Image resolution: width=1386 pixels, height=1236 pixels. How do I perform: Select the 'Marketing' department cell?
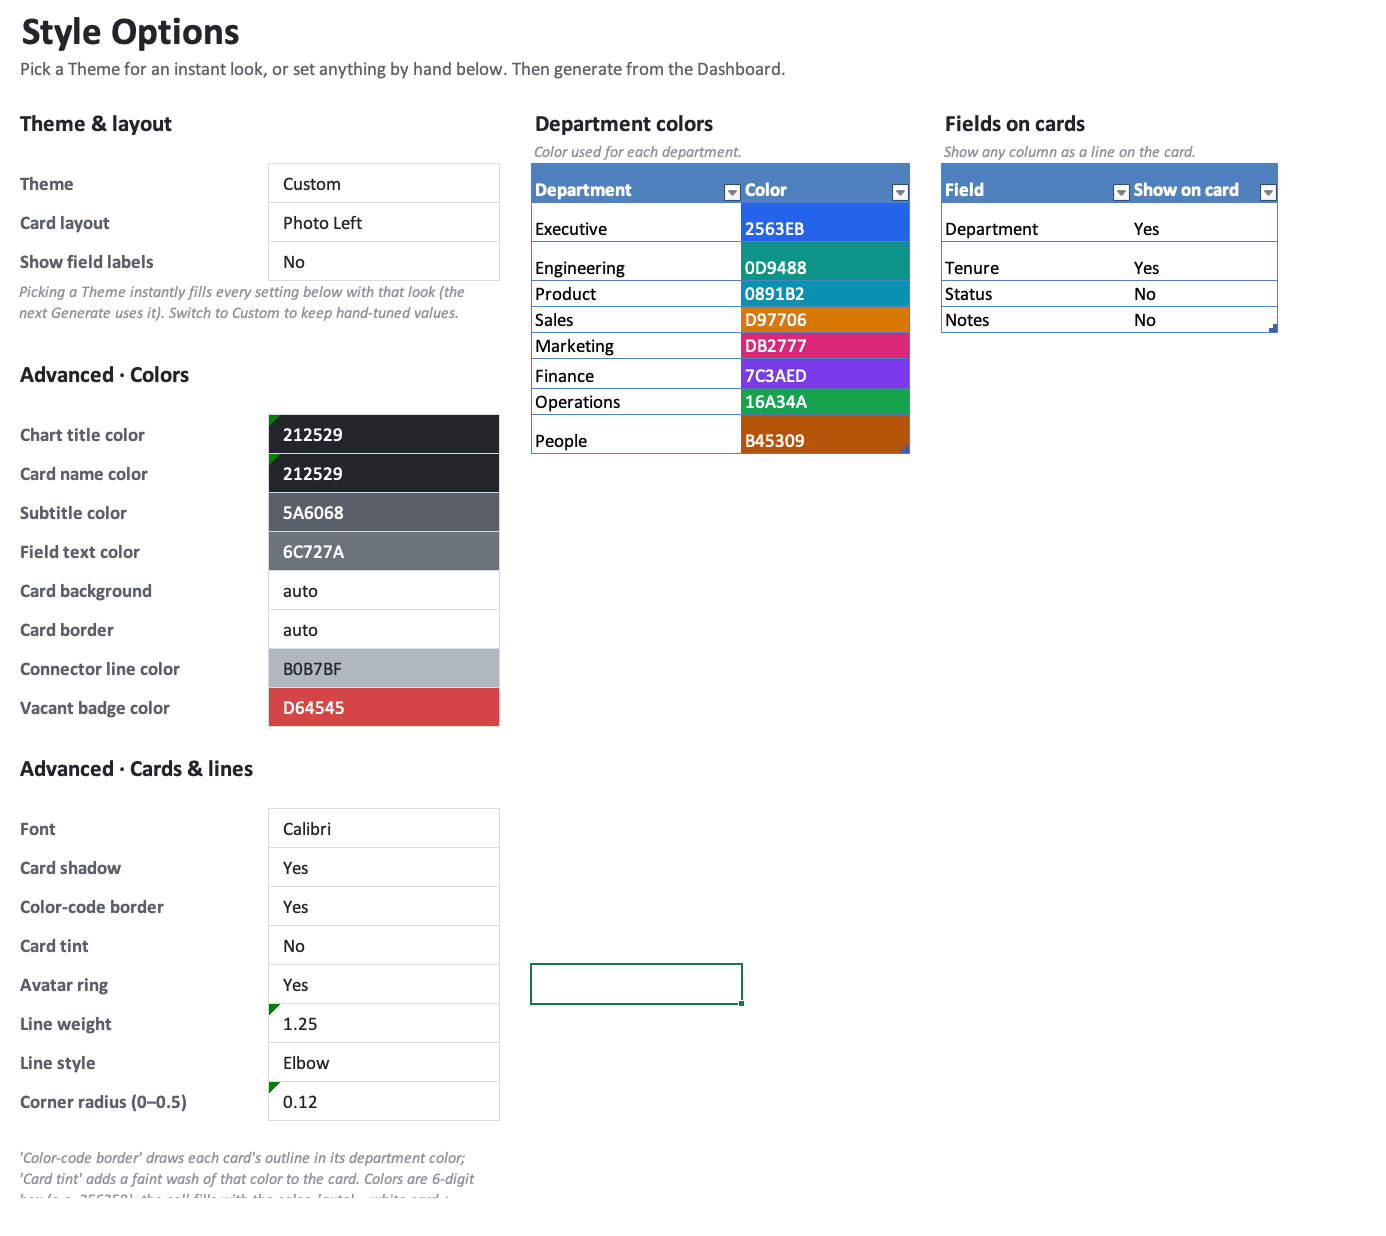click(x=636, y=345)
